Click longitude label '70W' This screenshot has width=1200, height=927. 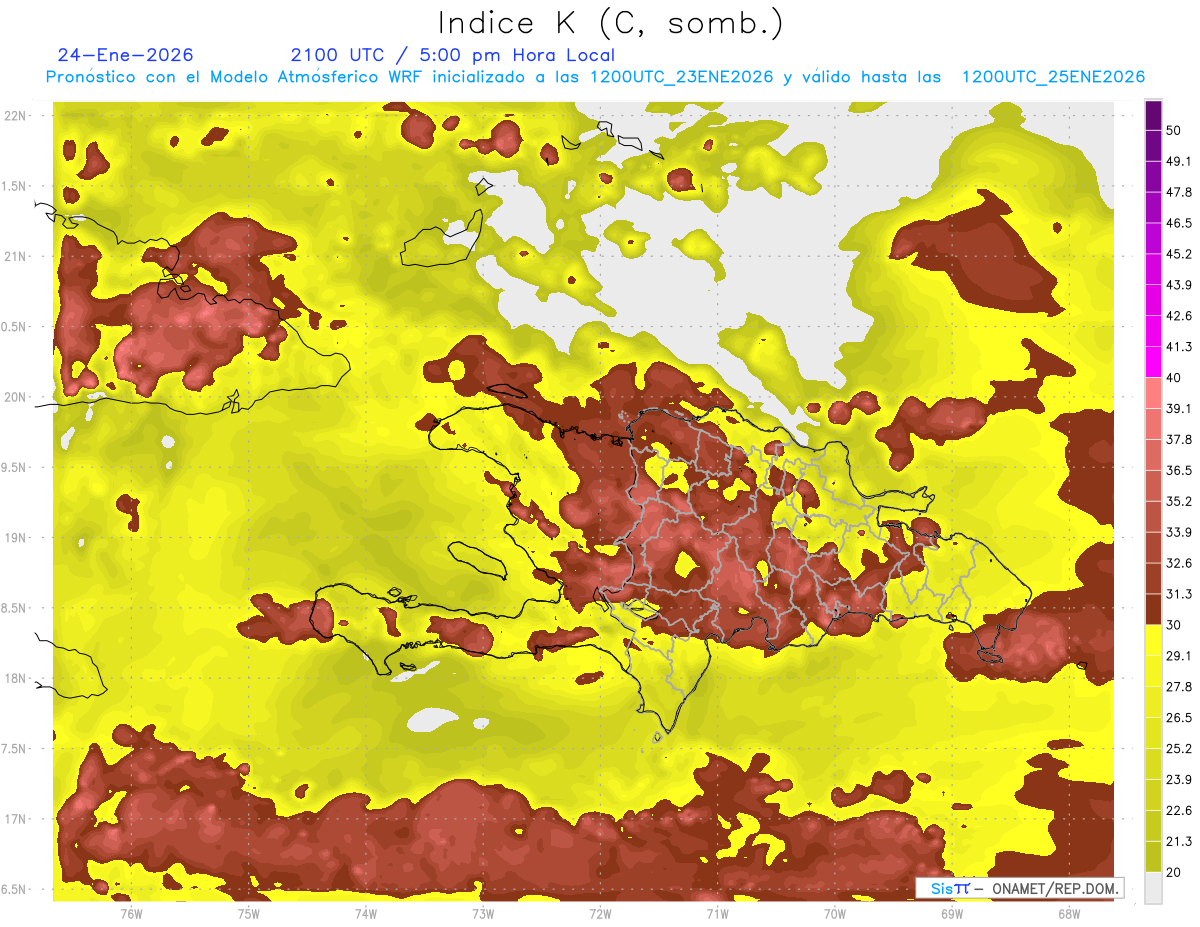[x=834, y=914]
